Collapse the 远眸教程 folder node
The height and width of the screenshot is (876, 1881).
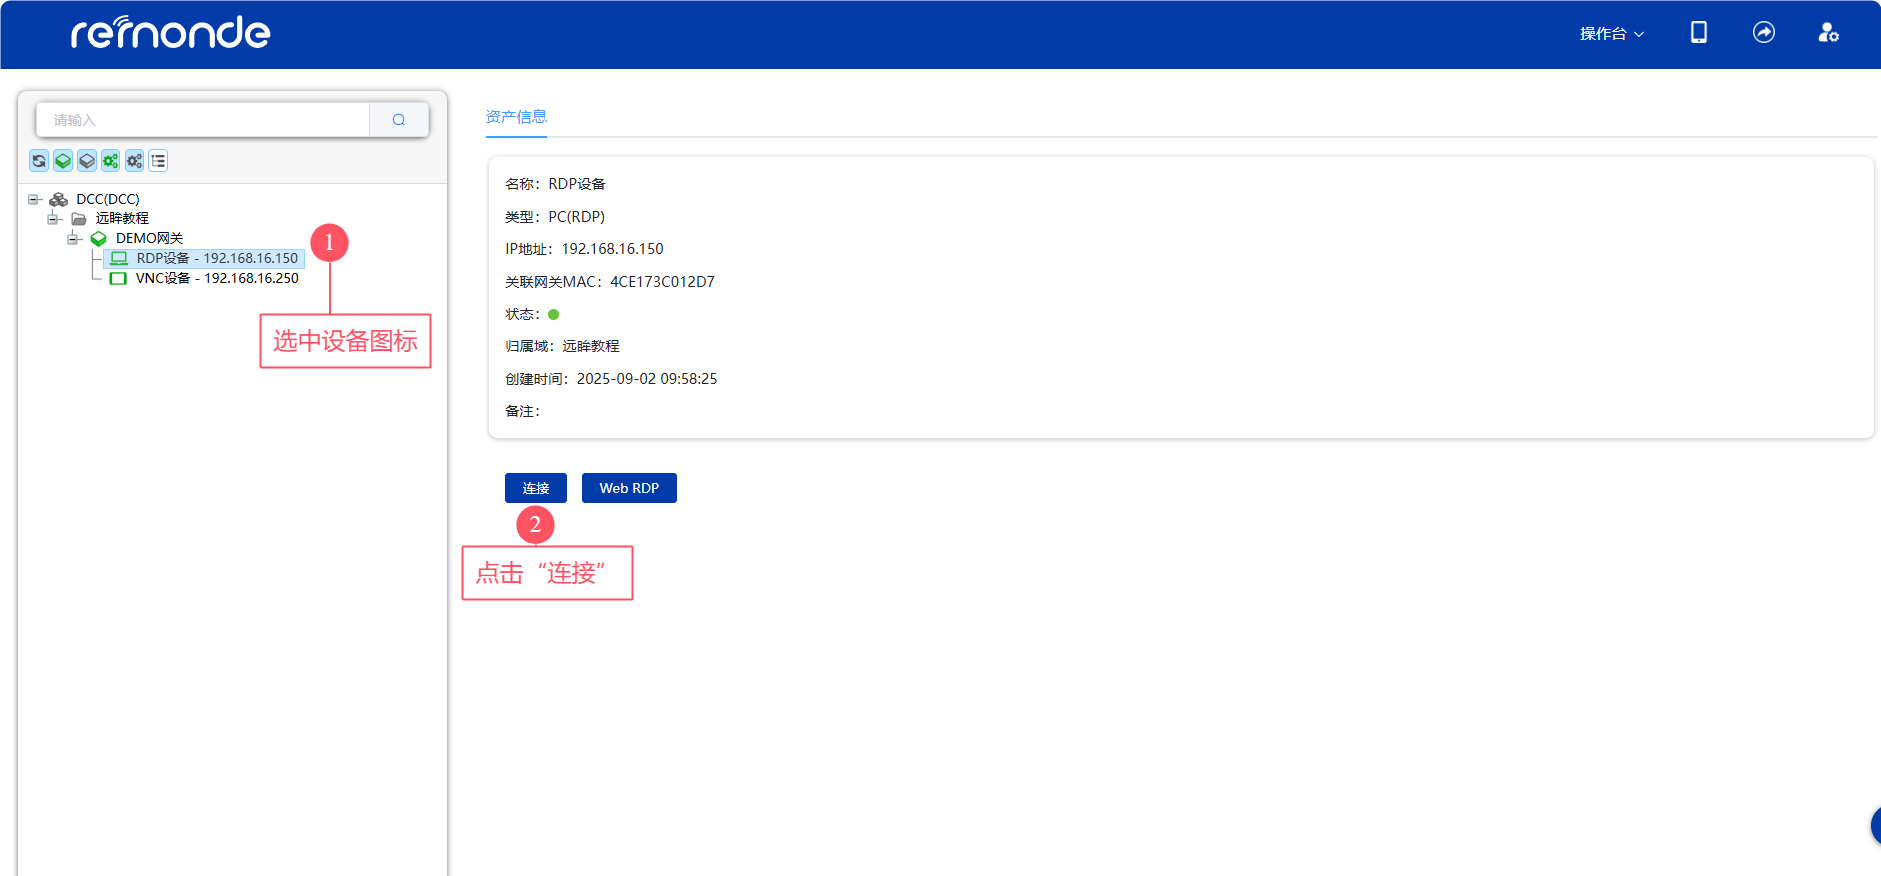(x=54, y=218)
